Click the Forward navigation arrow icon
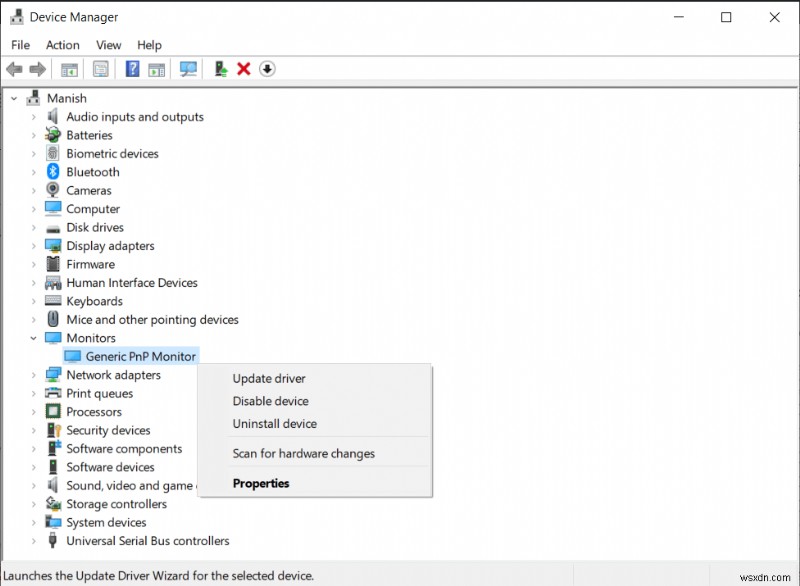The height and width of the screenshot is (586, 800). click(x=38, y=68)
